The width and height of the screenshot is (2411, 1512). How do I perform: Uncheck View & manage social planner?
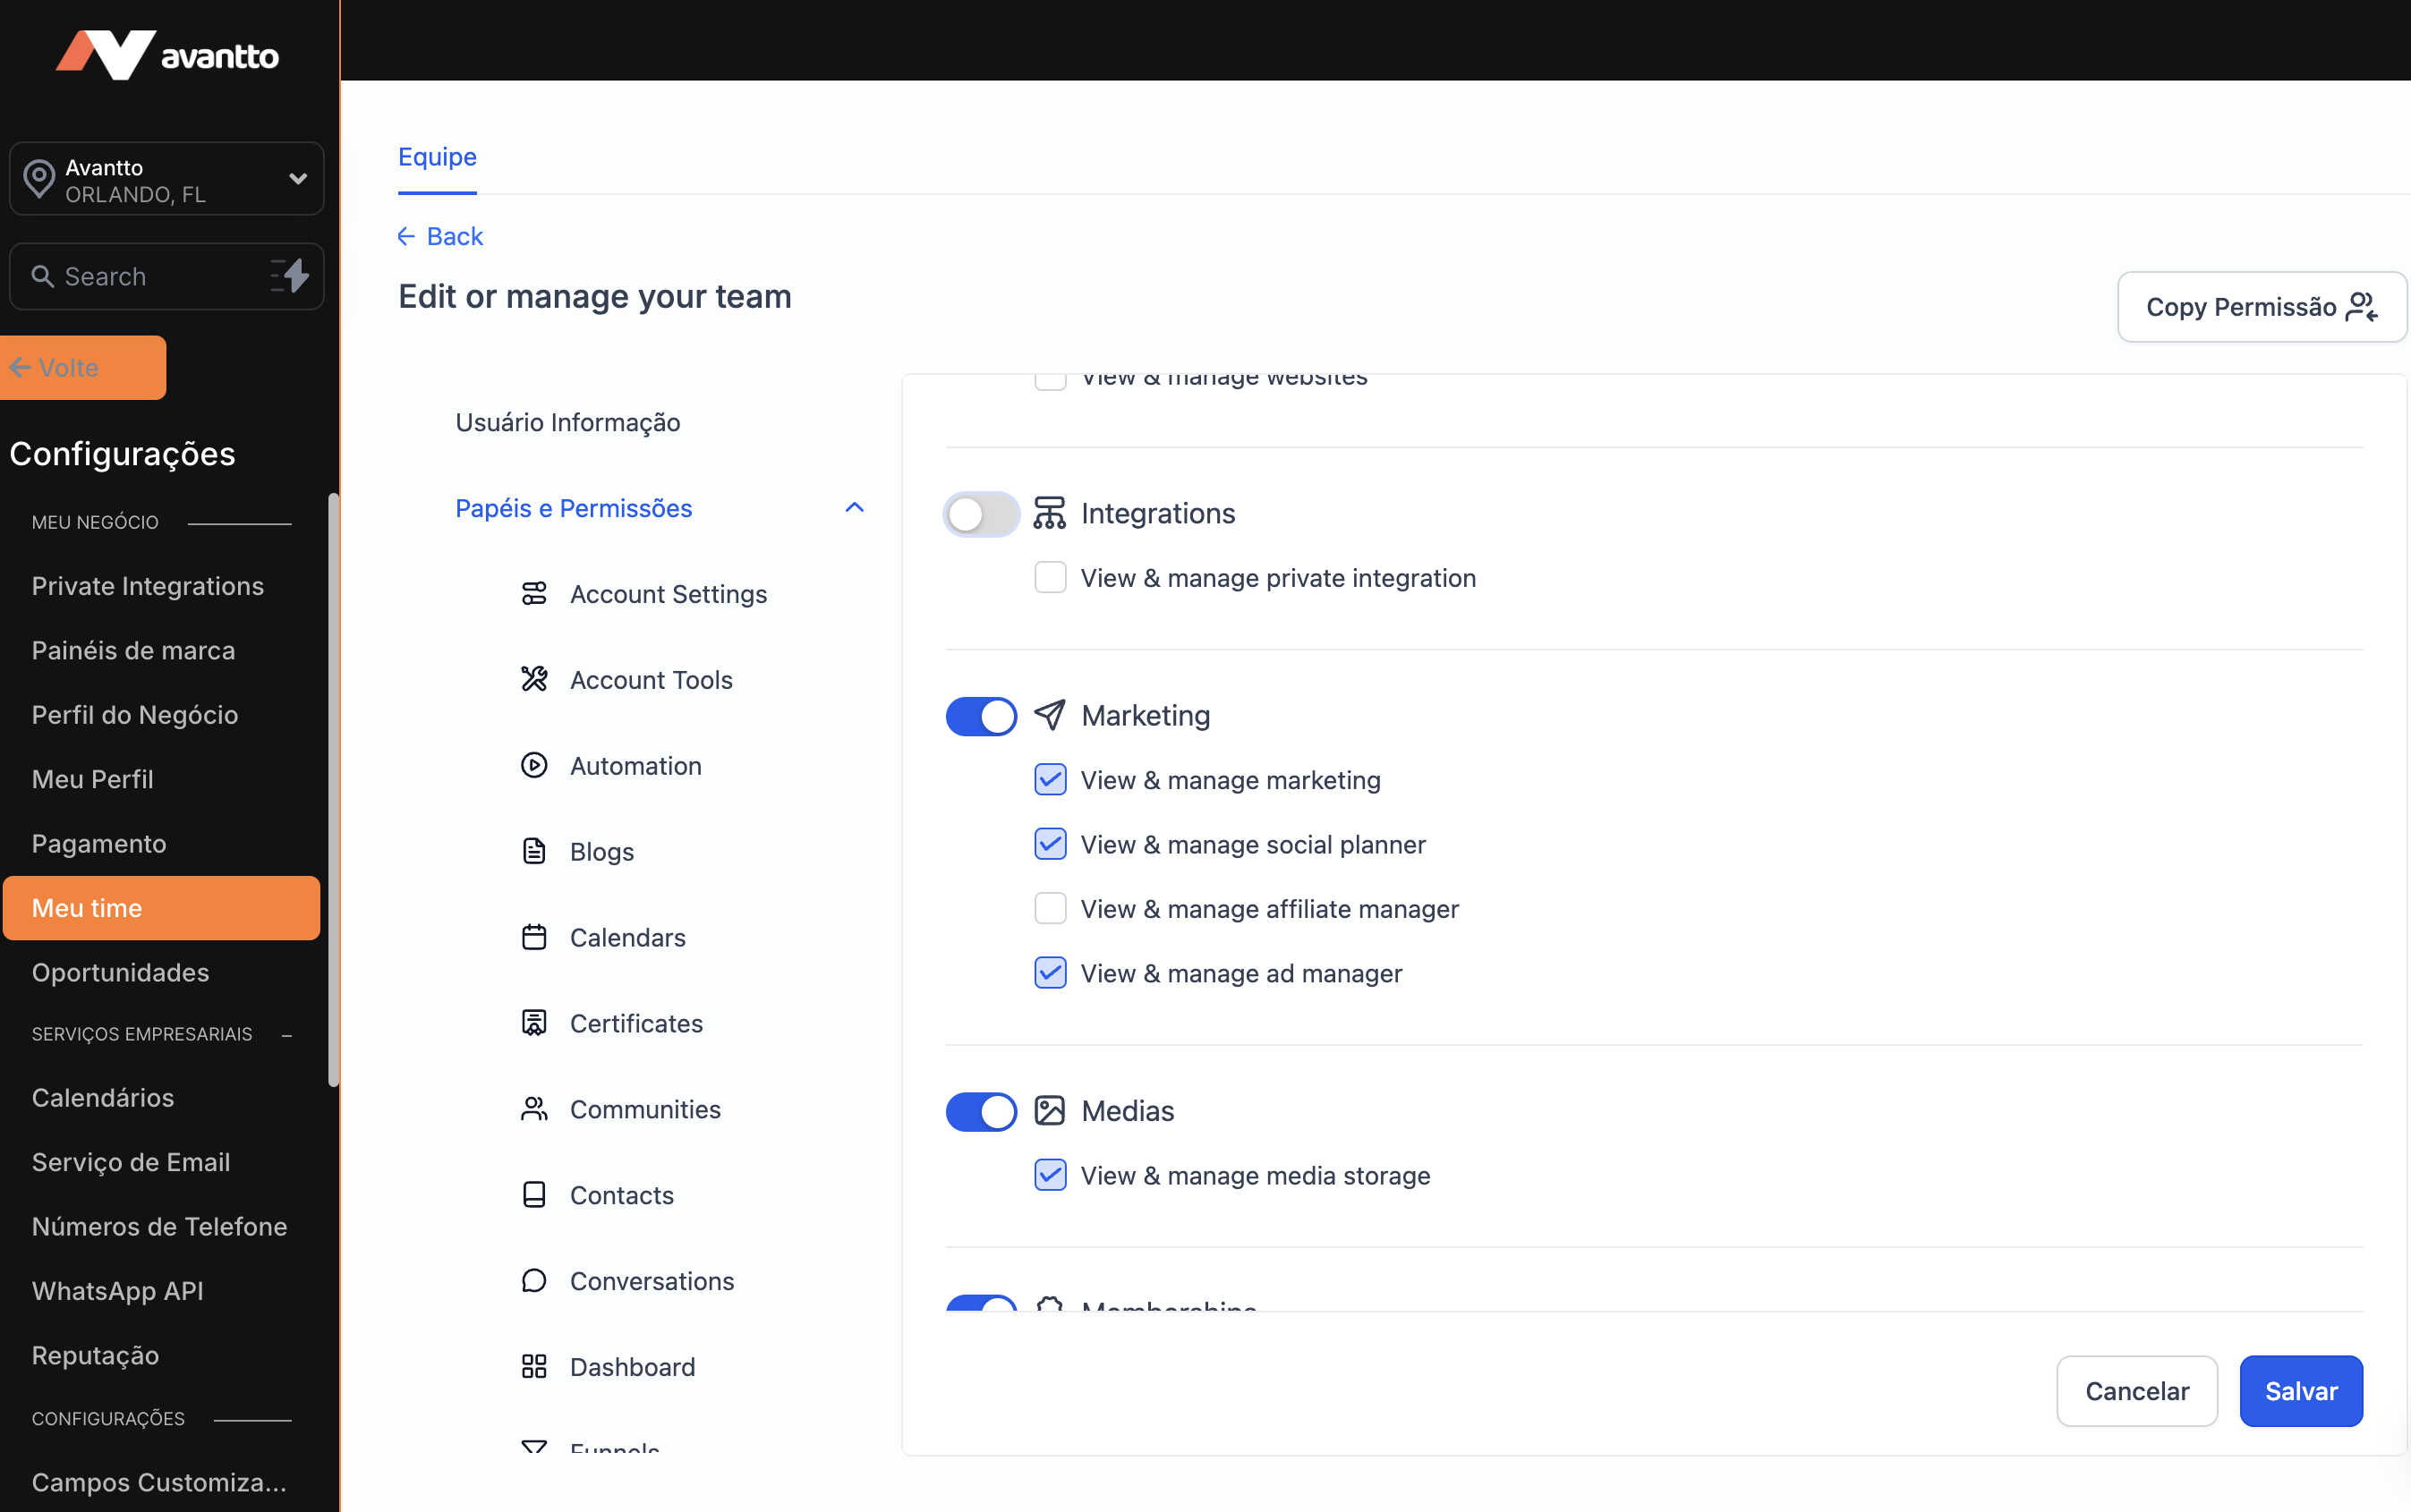click(x=1050, y=844)
